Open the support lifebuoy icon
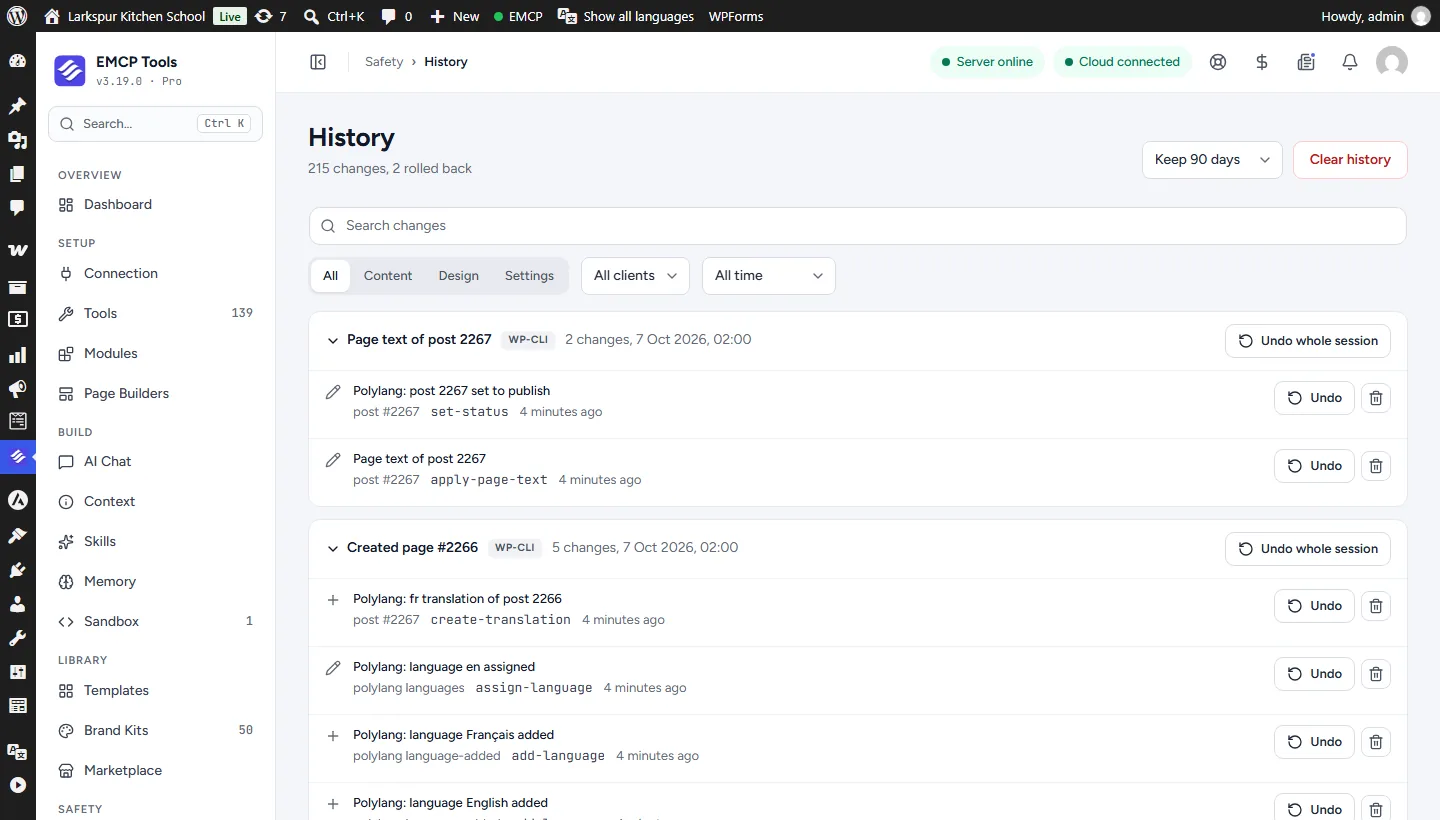Screen dimensions: 1440x820 [1218, 62]
